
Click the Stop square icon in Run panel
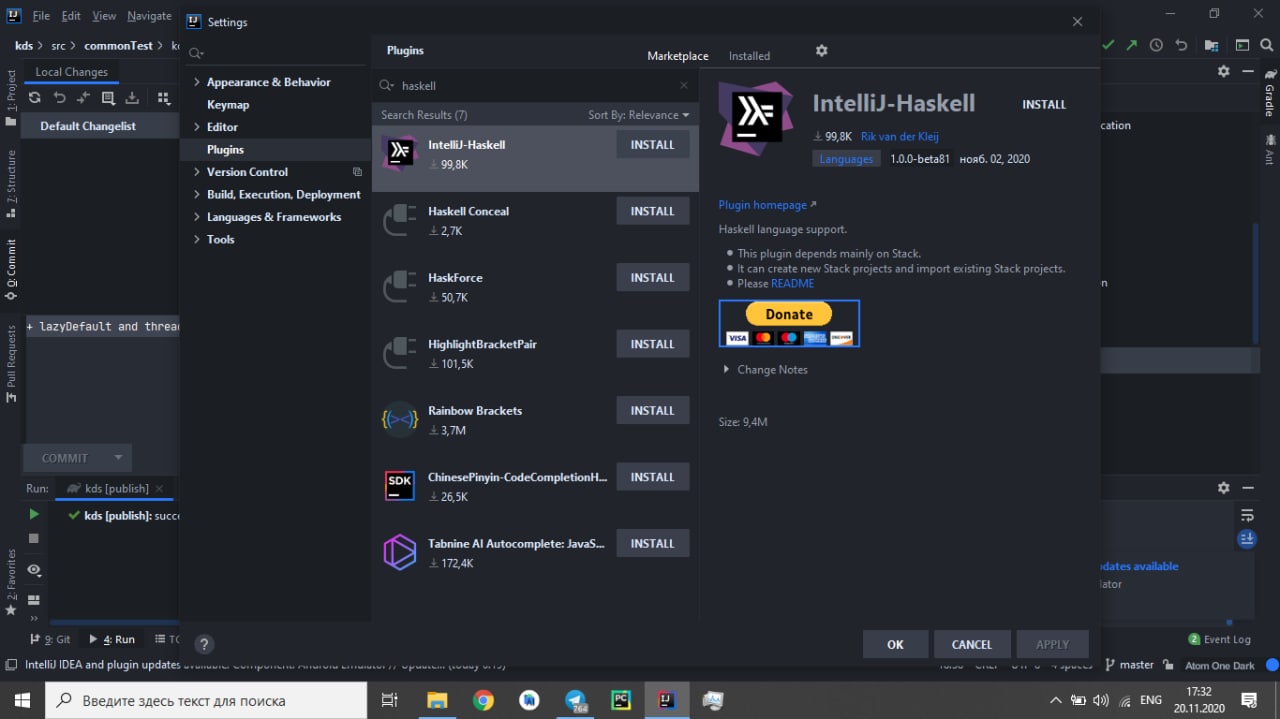[34, 538]
